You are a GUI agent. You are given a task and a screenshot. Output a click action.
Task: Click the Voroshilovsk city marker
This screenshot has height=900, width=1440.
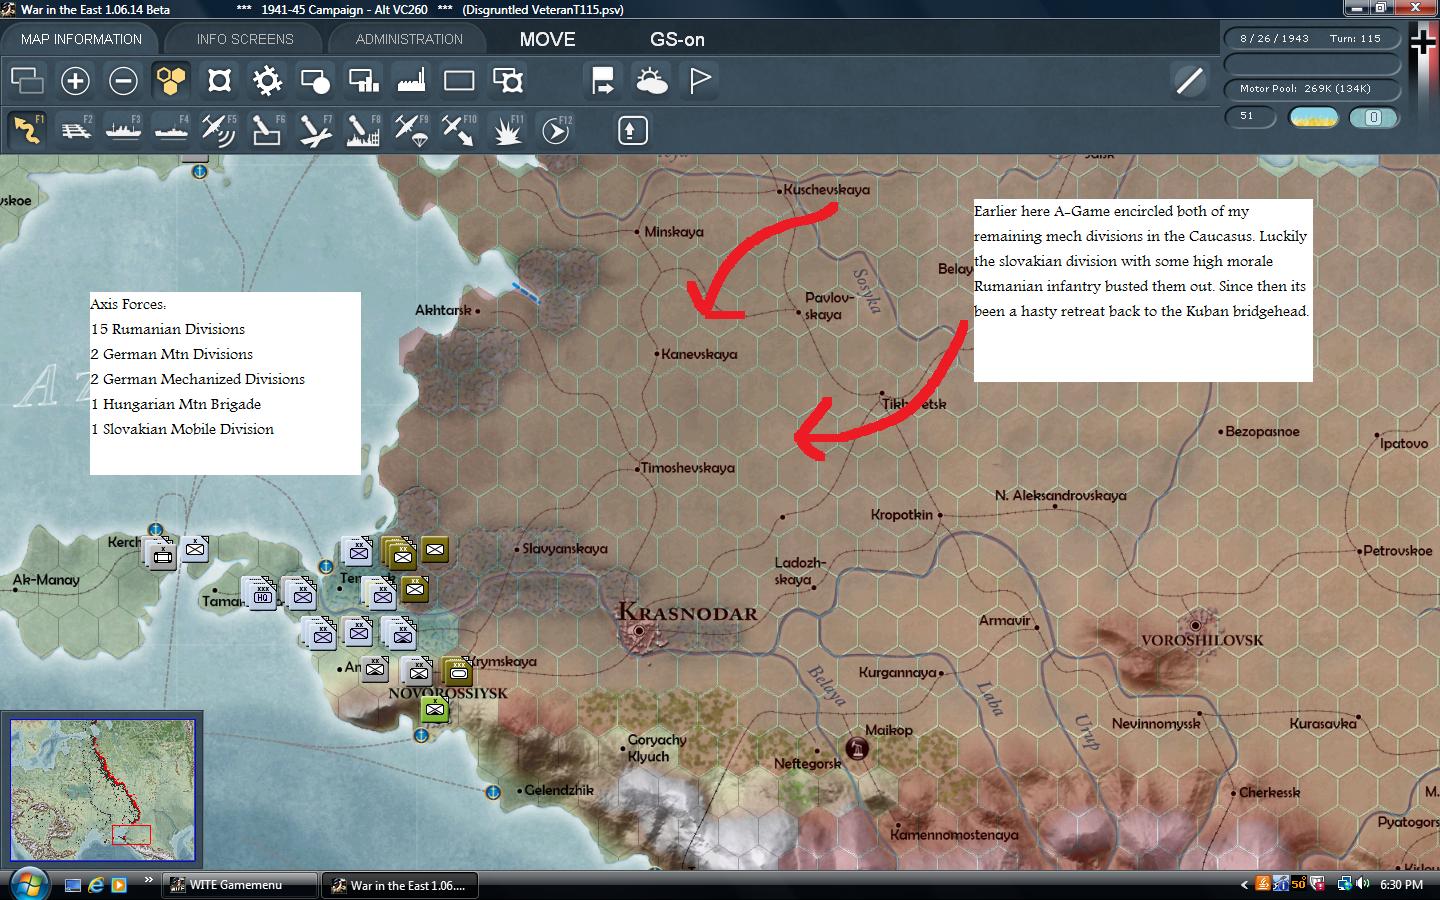click(x=1196, y=624)
